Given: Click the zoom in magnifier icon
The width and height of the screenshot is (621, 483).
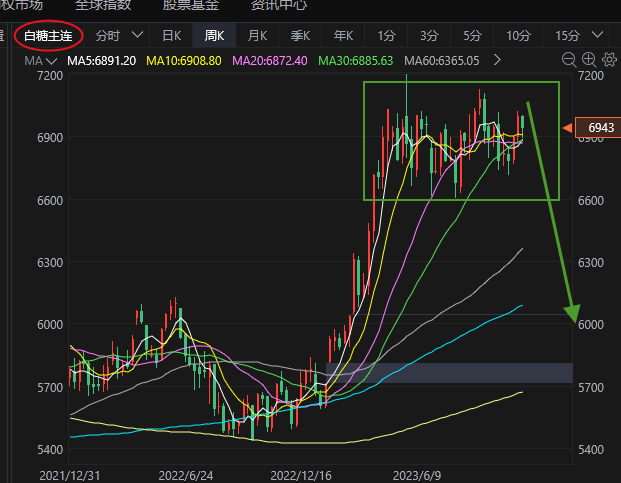Looking at the screenshot, I should pos(589,60).
